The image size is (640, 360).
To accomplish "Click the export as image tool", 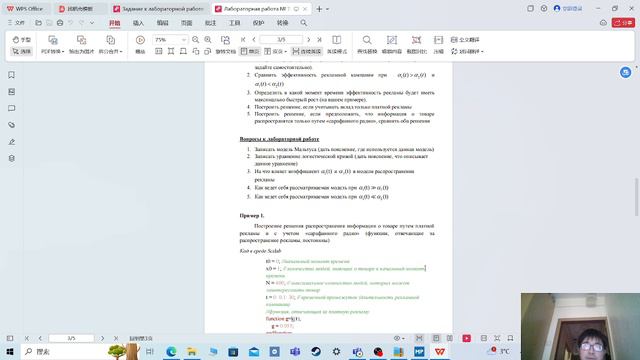I will point(81,44).
